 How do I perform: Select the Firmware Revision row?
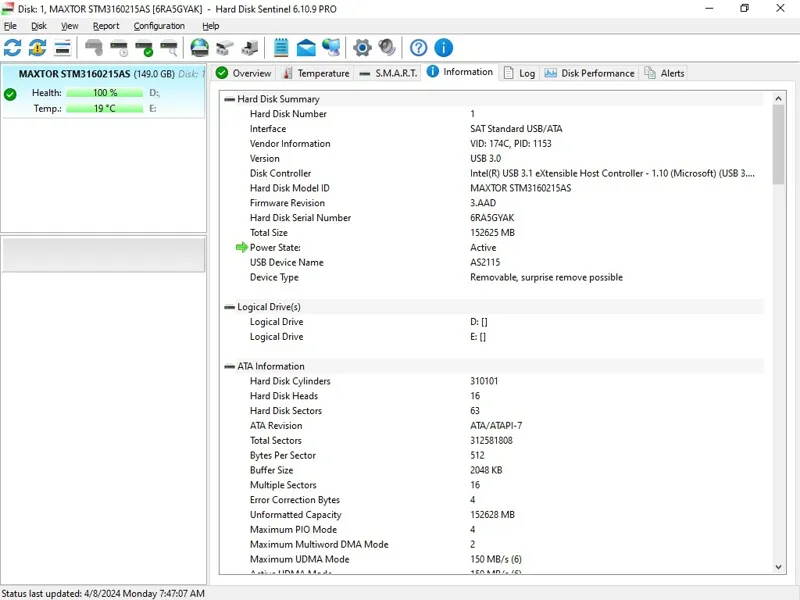coord(492,203)
